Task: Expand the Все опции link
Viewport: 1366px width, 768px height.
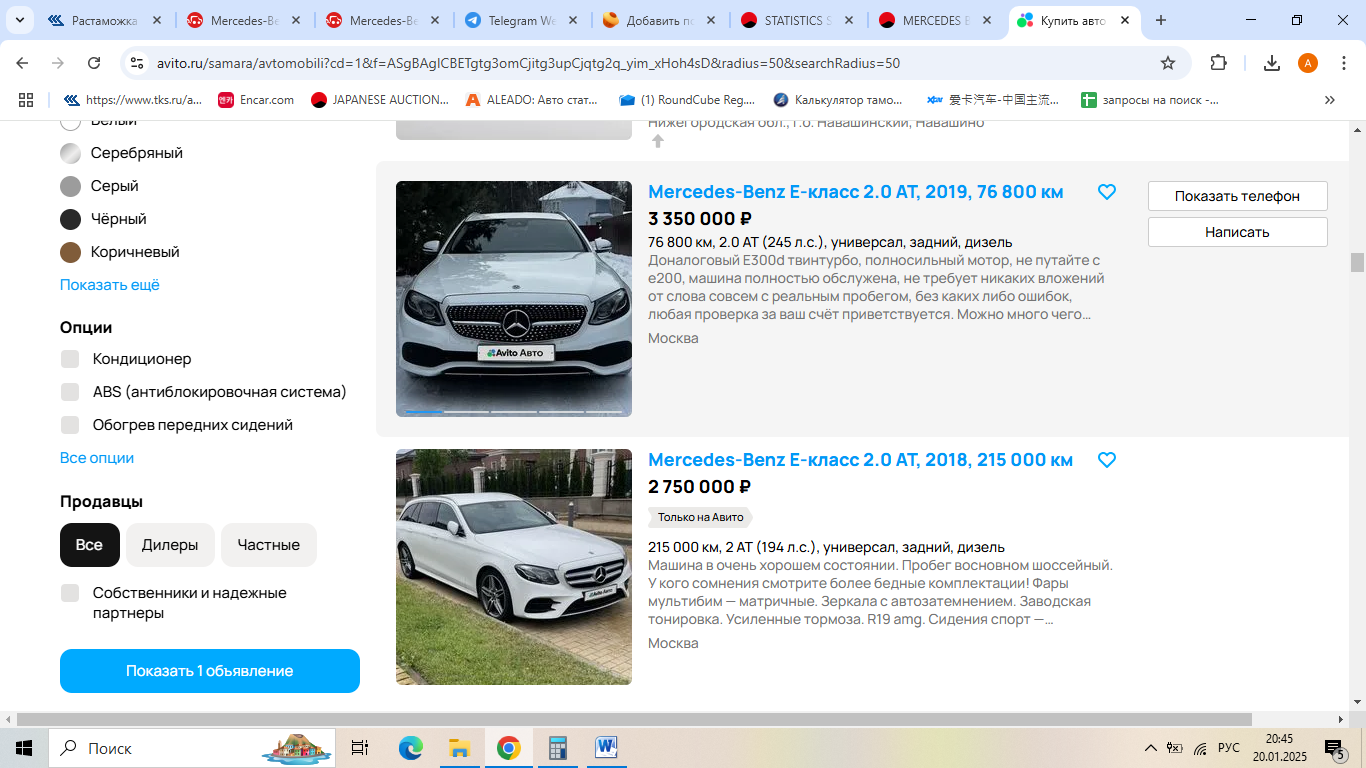Action: (97, 458)
